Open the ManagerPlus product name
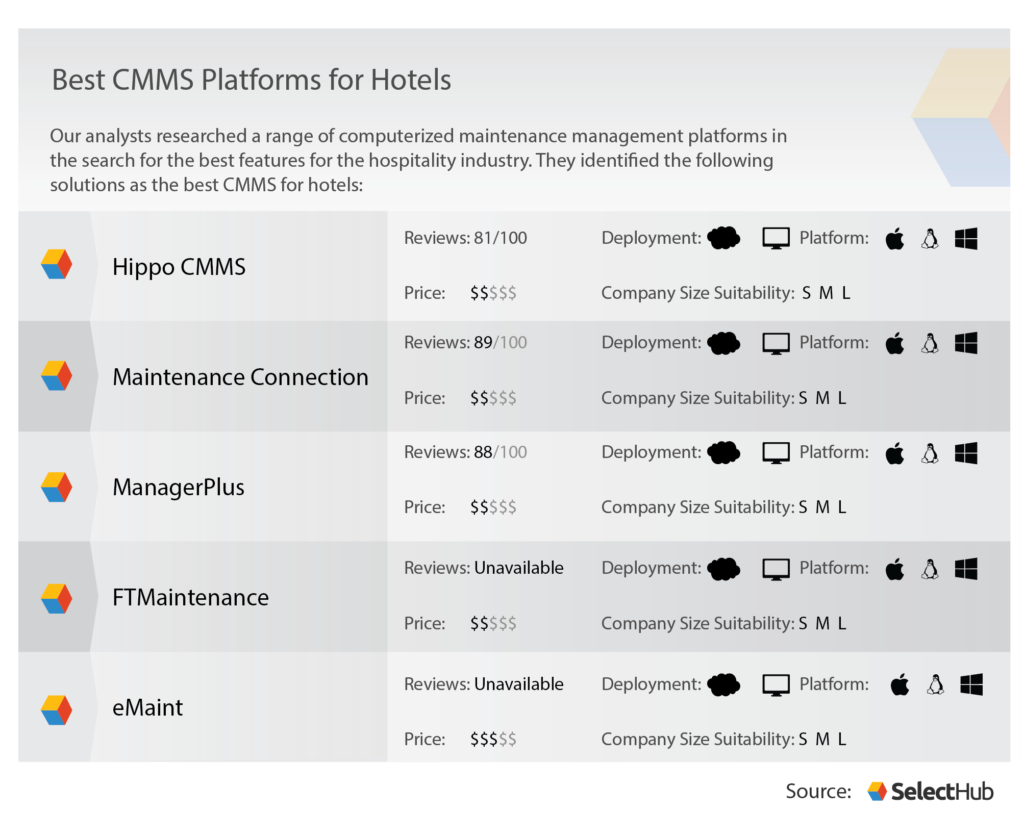 point(178,488)
